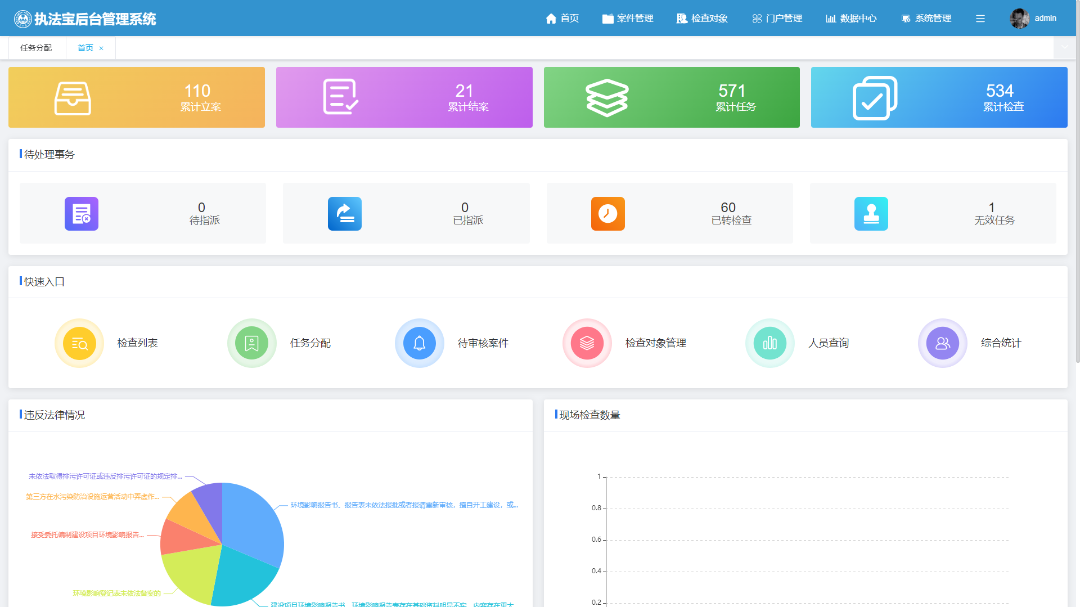
Task: Open the 案件管理 menu
Action: click(x=627, y=19)
